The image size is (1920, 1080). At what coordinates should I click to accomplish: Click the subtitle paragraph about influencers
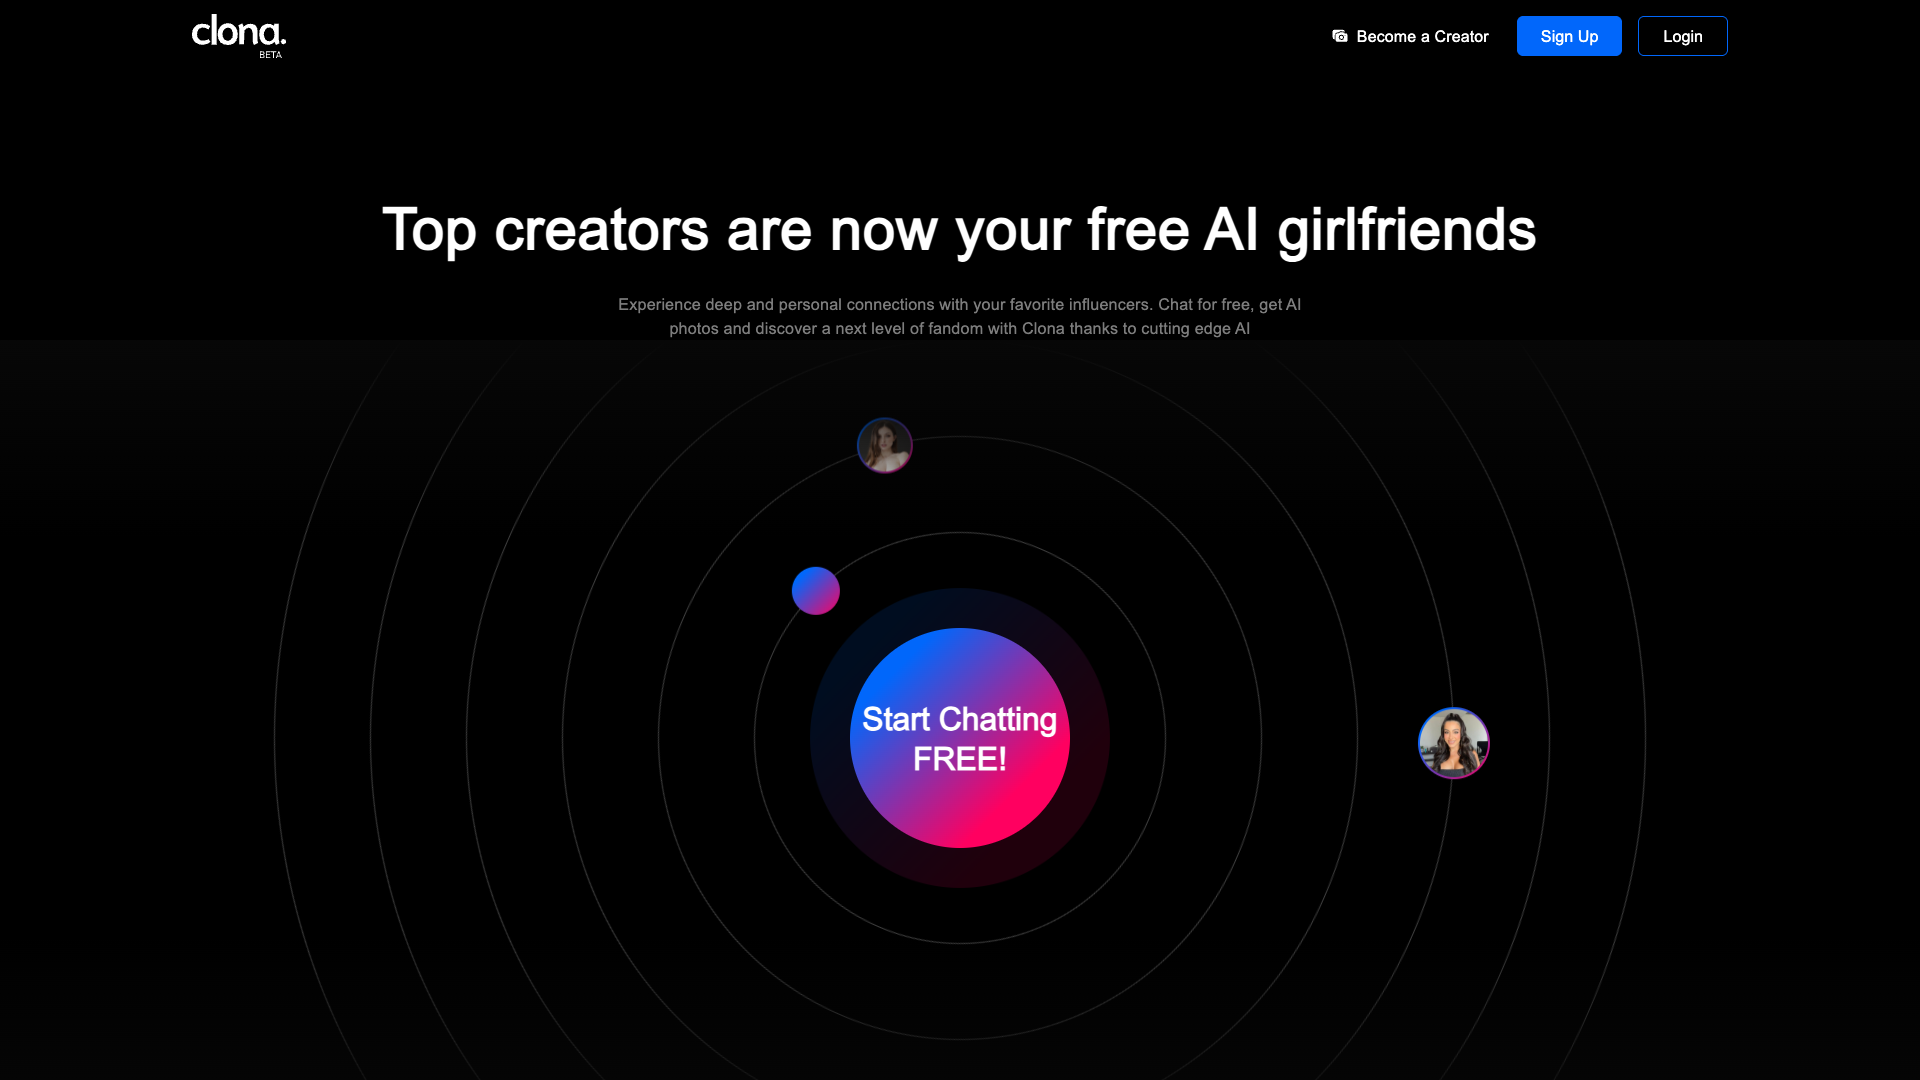(x=959, y=316)
